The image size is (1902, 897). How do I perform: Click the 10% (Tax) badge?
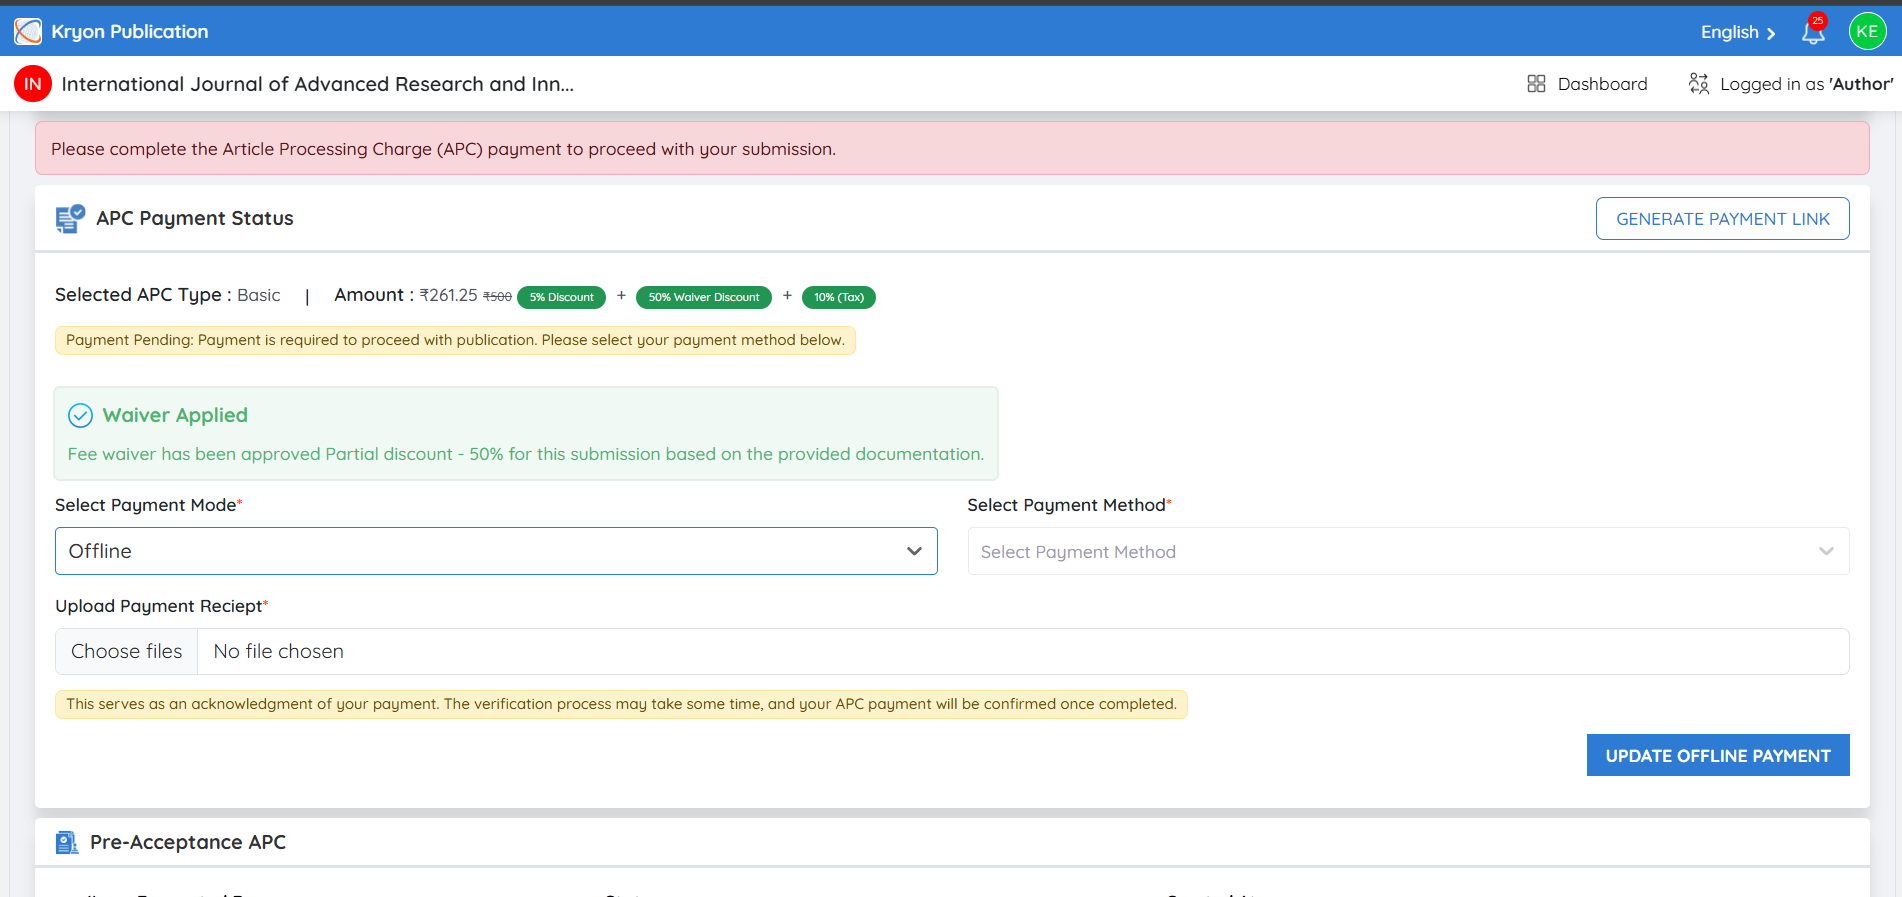point(838,297)
